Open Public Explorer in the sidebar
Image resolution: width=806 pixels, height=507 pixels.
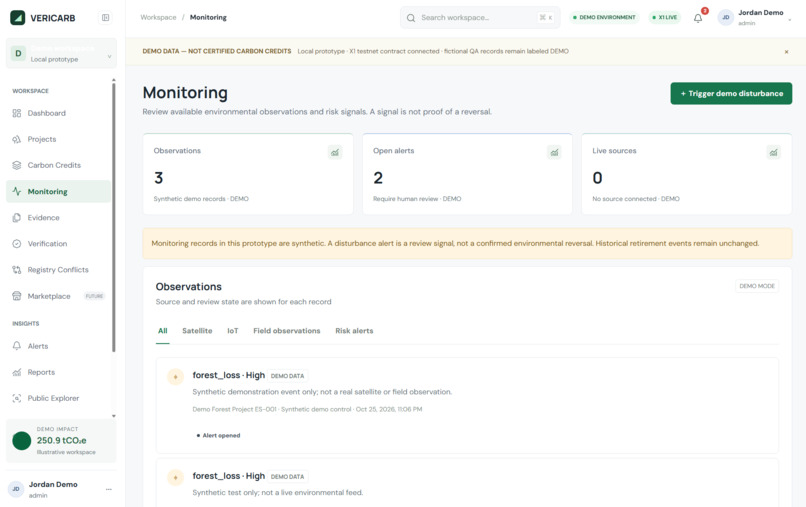point(58,399)
